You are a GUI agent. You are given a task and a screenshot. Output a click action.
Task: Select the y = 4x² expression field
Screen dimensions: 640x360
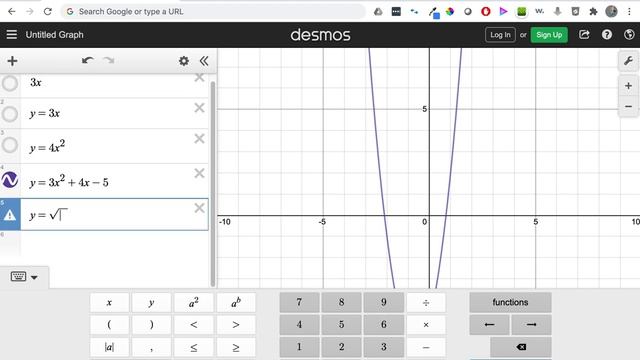(114, 146)
